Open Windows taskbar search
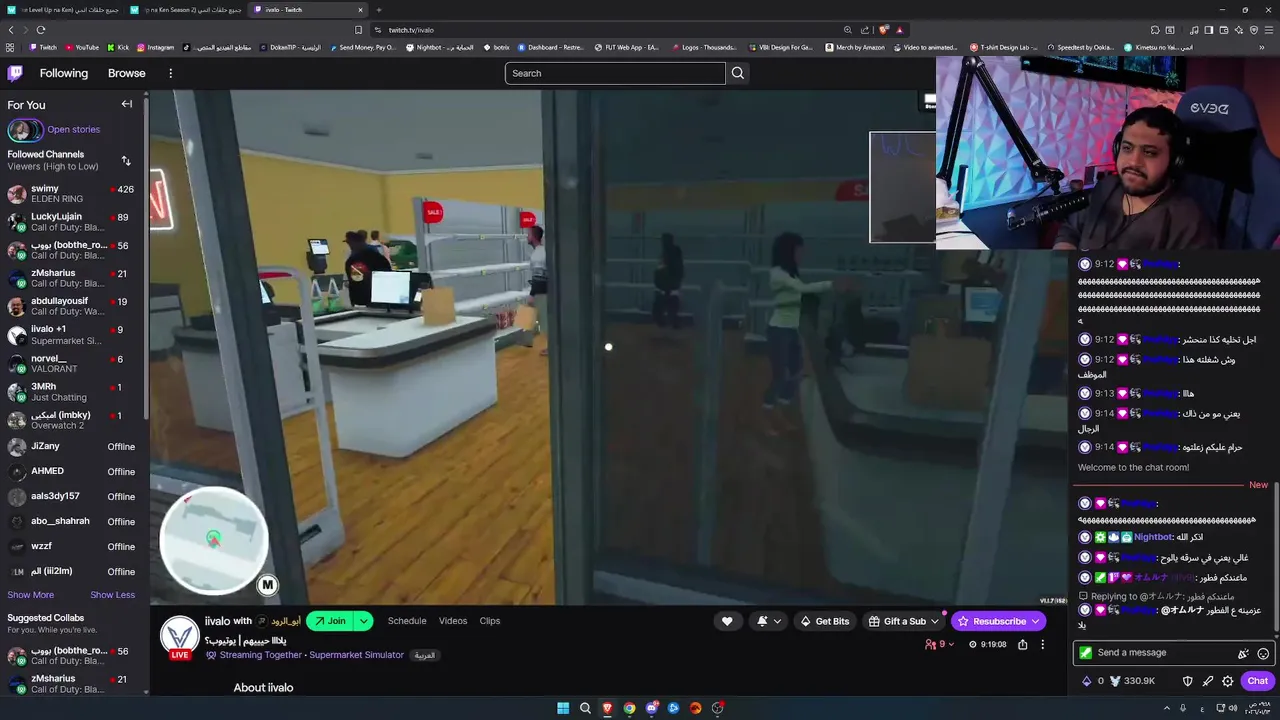The image size is (1280, 720). tap(585, 708)
